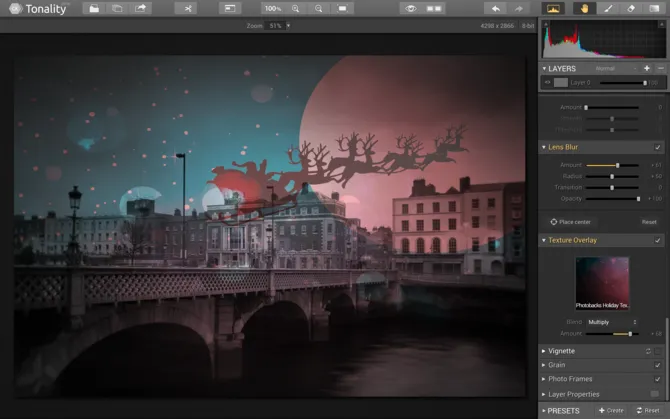This screenshot has height=419, width=670.
Task: Disable the Grain effect checkbox
Action: tap(657, 365)
